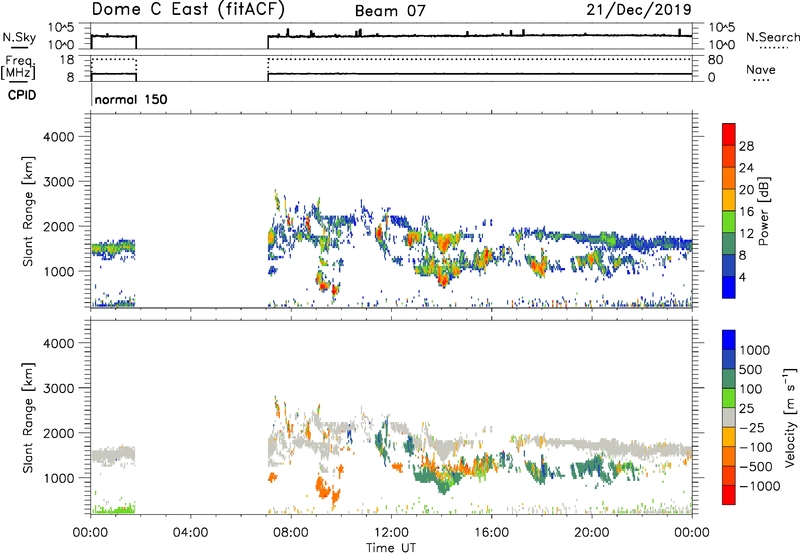Select the 'N.Search' legend label
Screen dimensions: 800x554
click(772, 37)
